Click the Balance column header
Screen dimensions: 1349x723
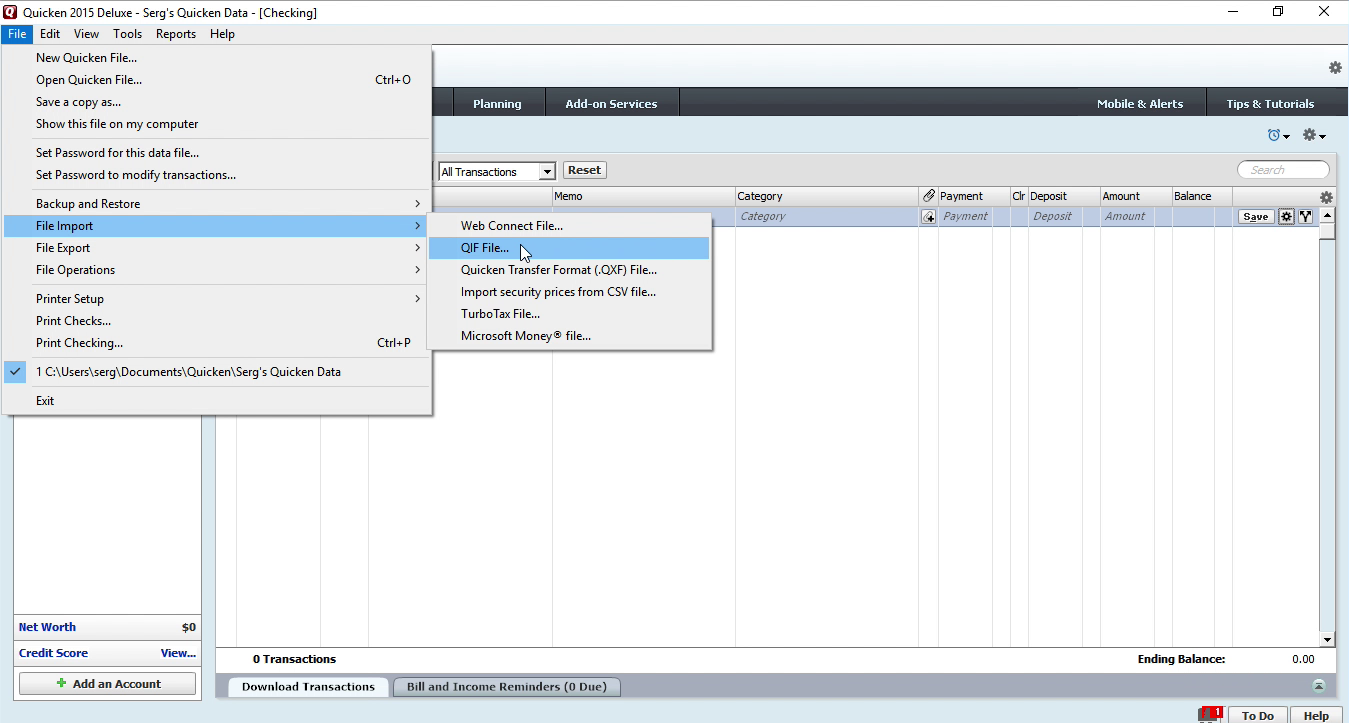coord(1202,196)
